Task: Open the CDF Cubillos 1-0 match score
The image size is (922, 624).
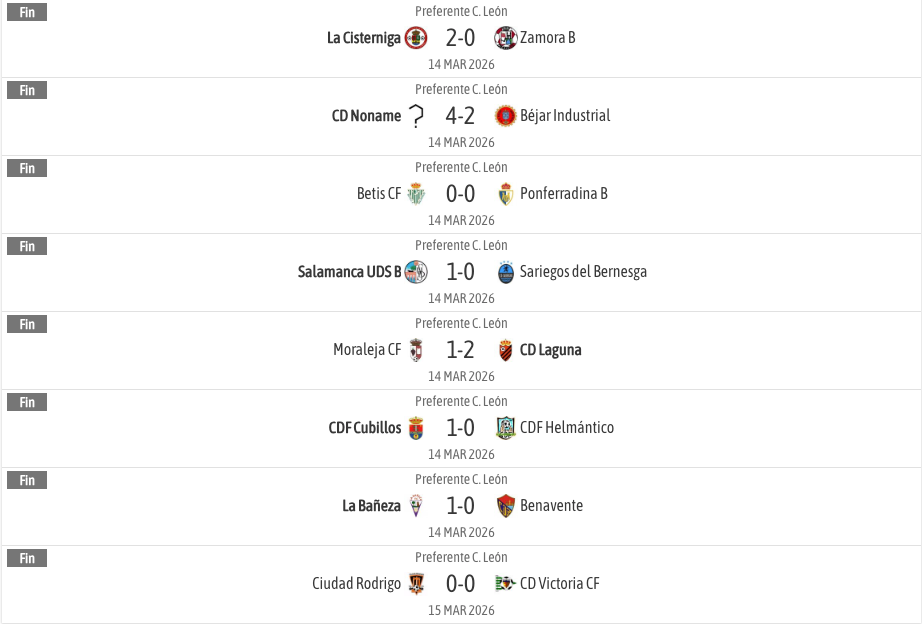Action: [x=460, y=428]
